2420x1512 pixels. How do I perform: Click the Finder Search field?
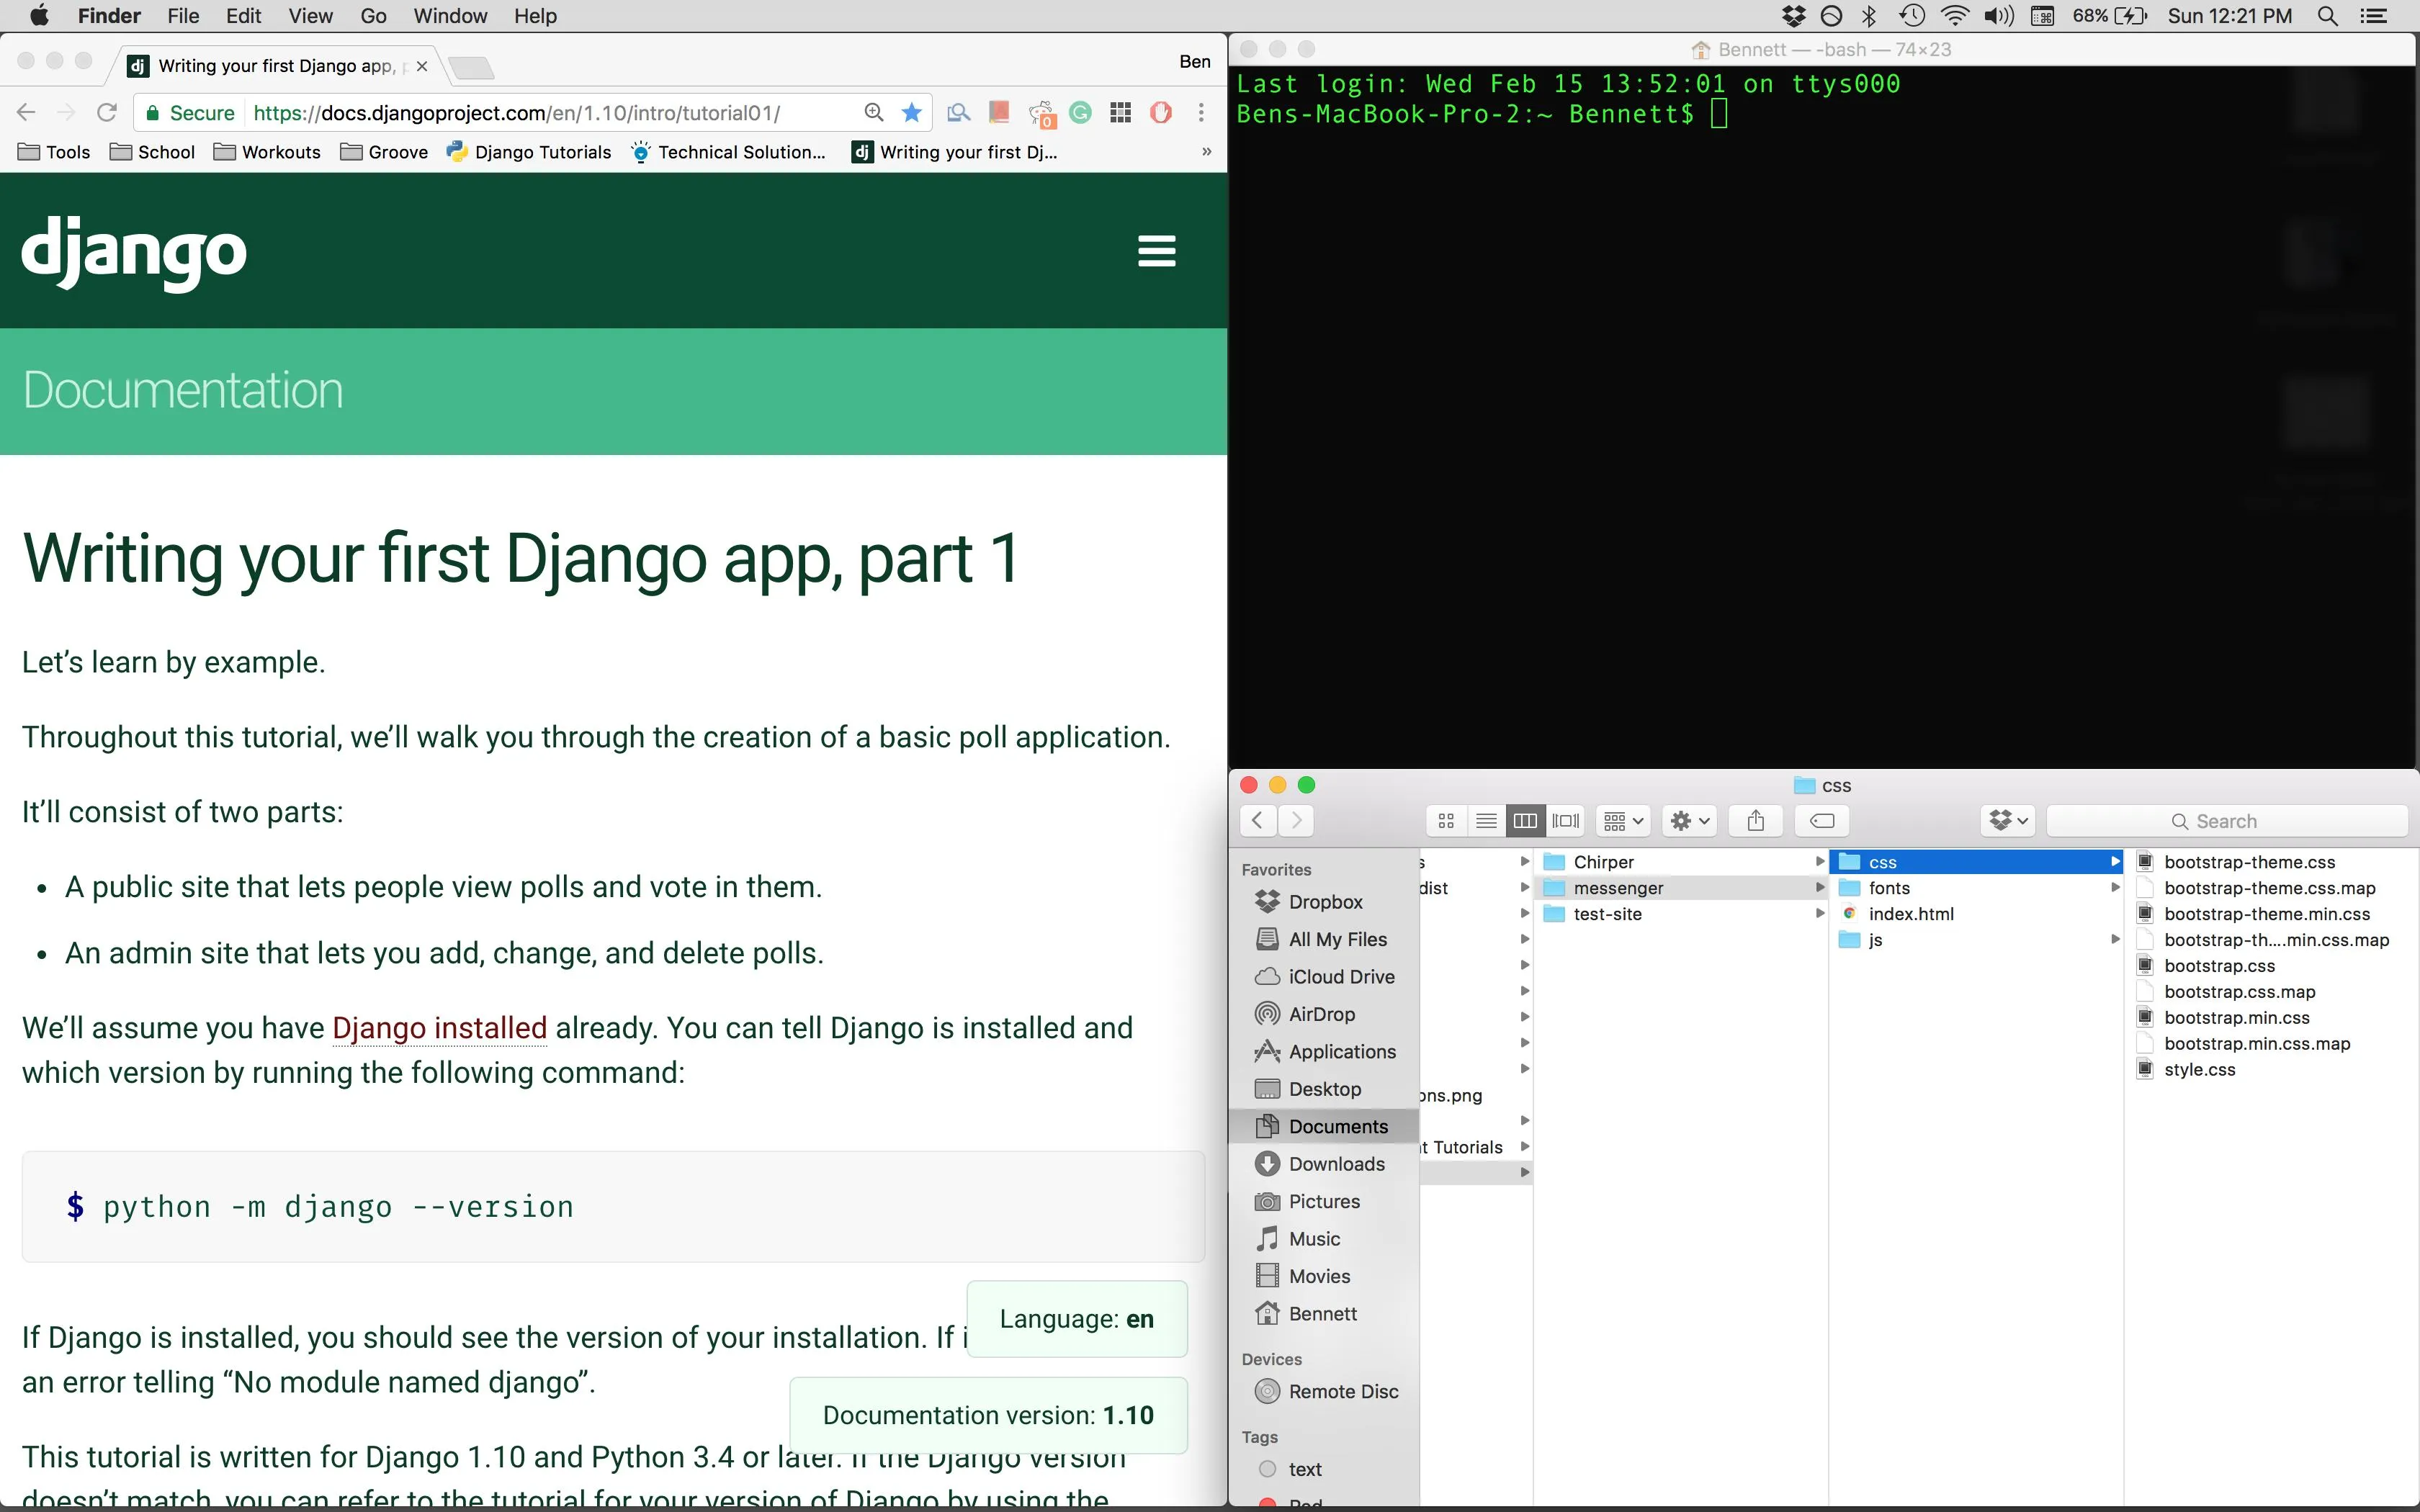pyautogui.click(x=2226, y=821)
